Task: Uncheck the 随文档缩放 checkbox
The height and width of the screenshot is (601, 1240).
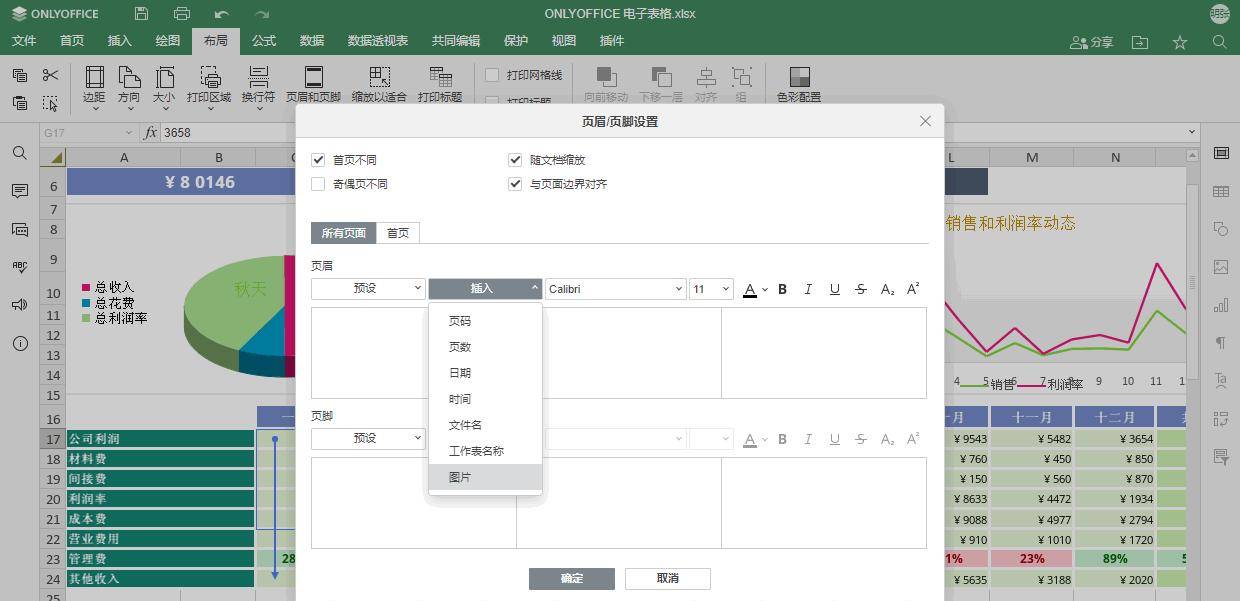Action: click(515, 159)
